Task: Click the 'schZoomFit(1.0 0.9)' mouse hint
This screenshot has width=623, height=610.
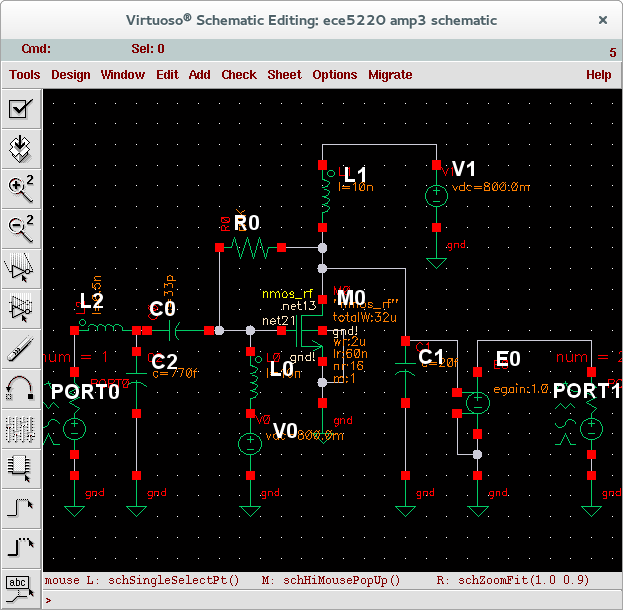Action: [523, 580]
